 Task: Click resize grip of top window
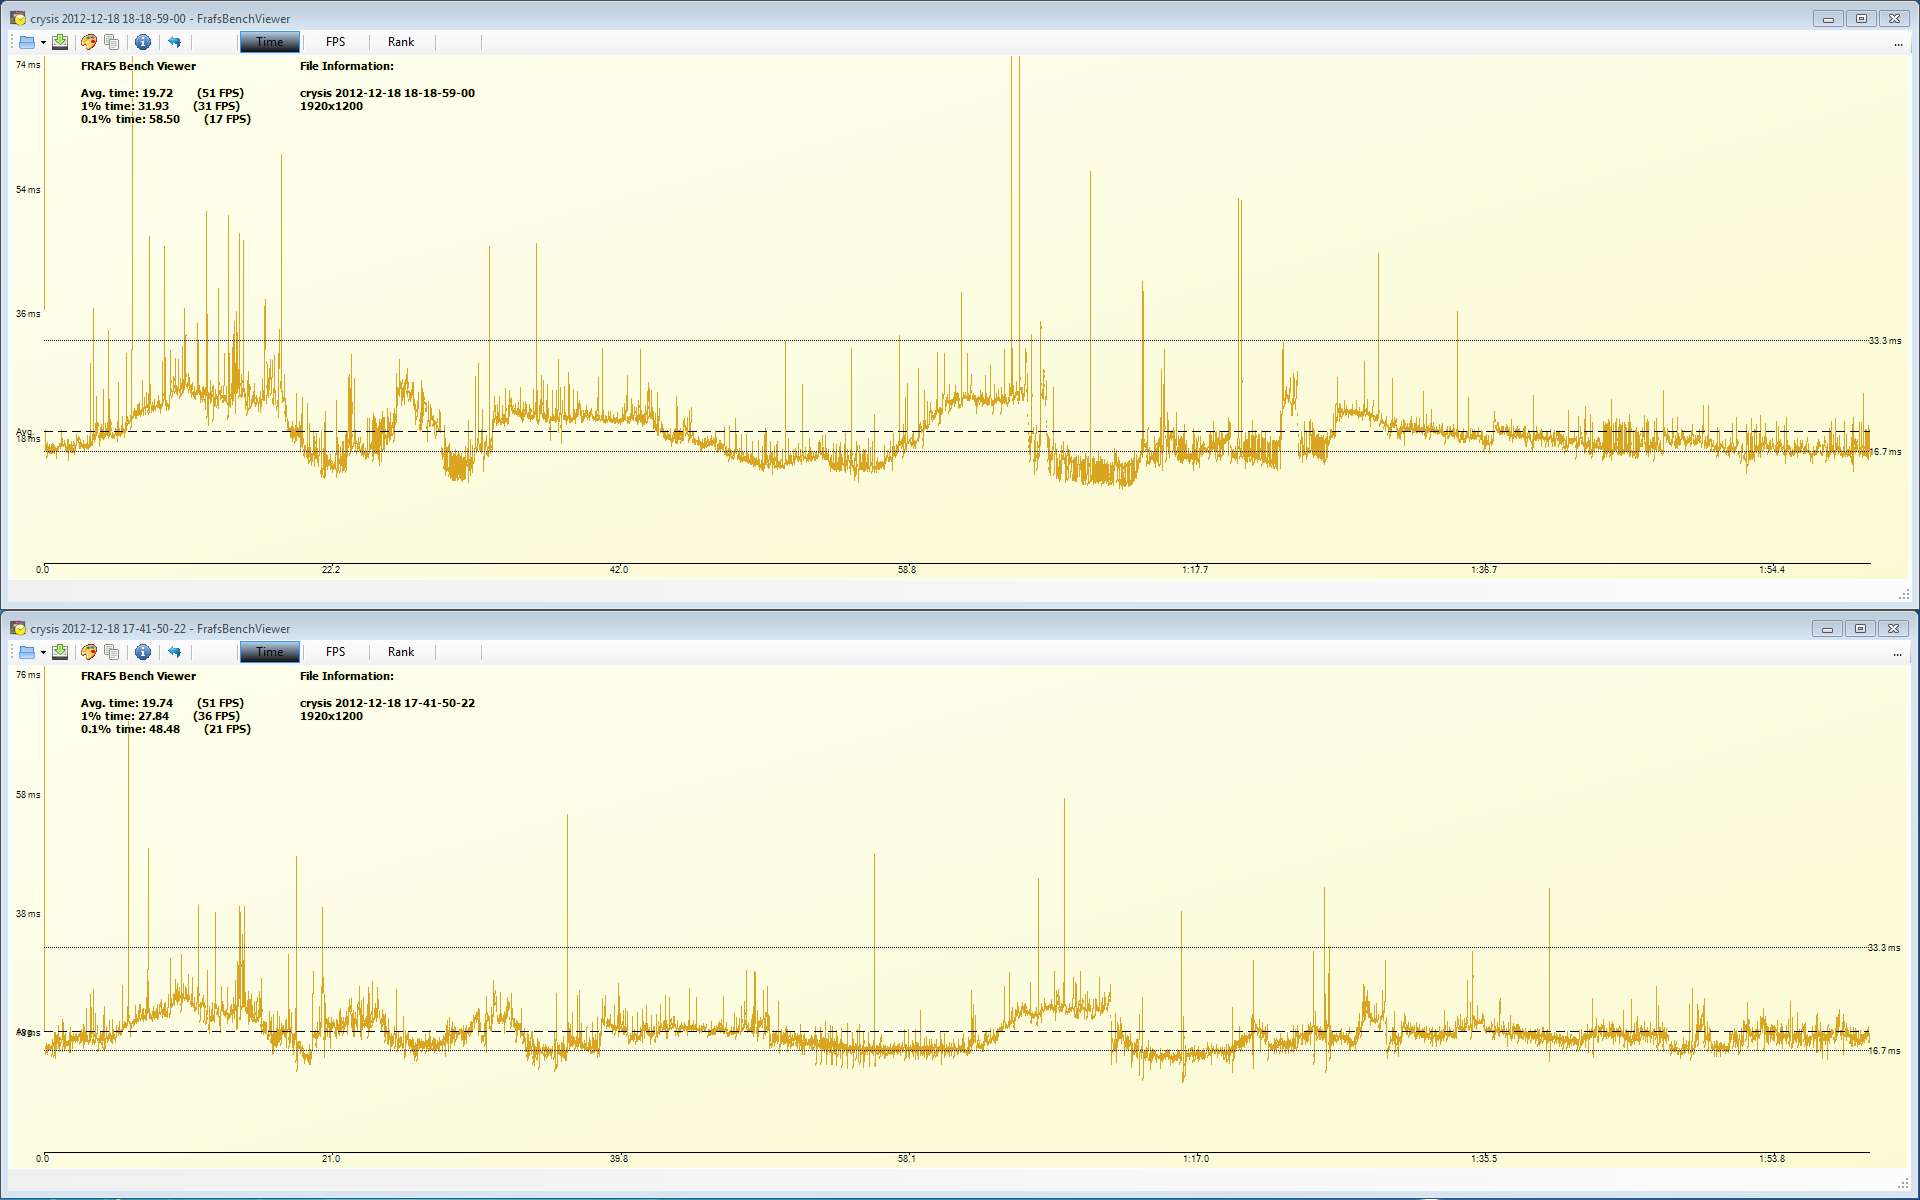[x=1903, y=595]
